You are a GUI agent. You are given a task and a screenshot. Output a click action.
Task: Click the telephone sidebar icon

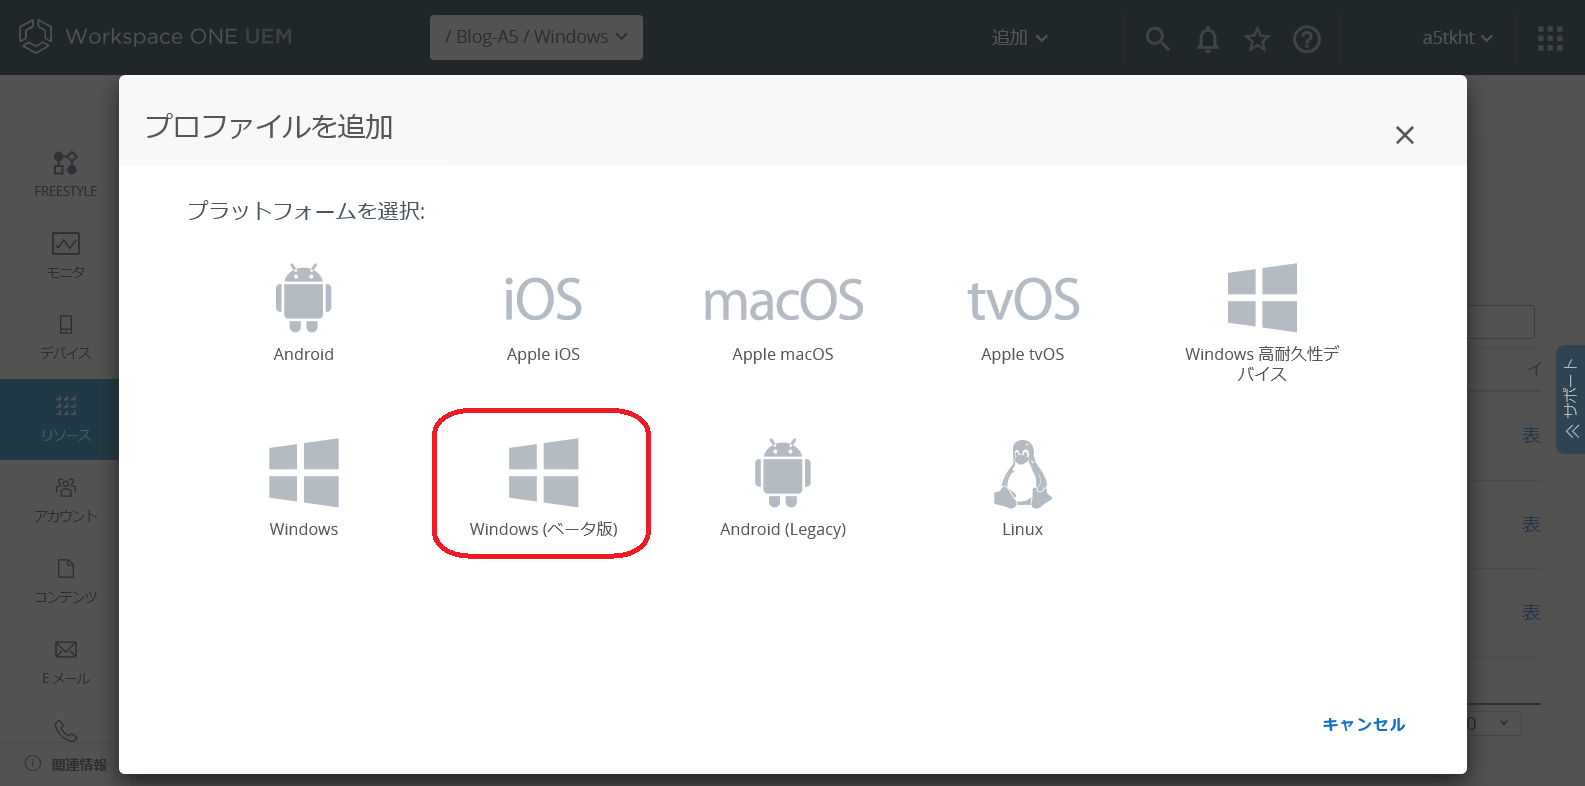click(x=66, y=731)
